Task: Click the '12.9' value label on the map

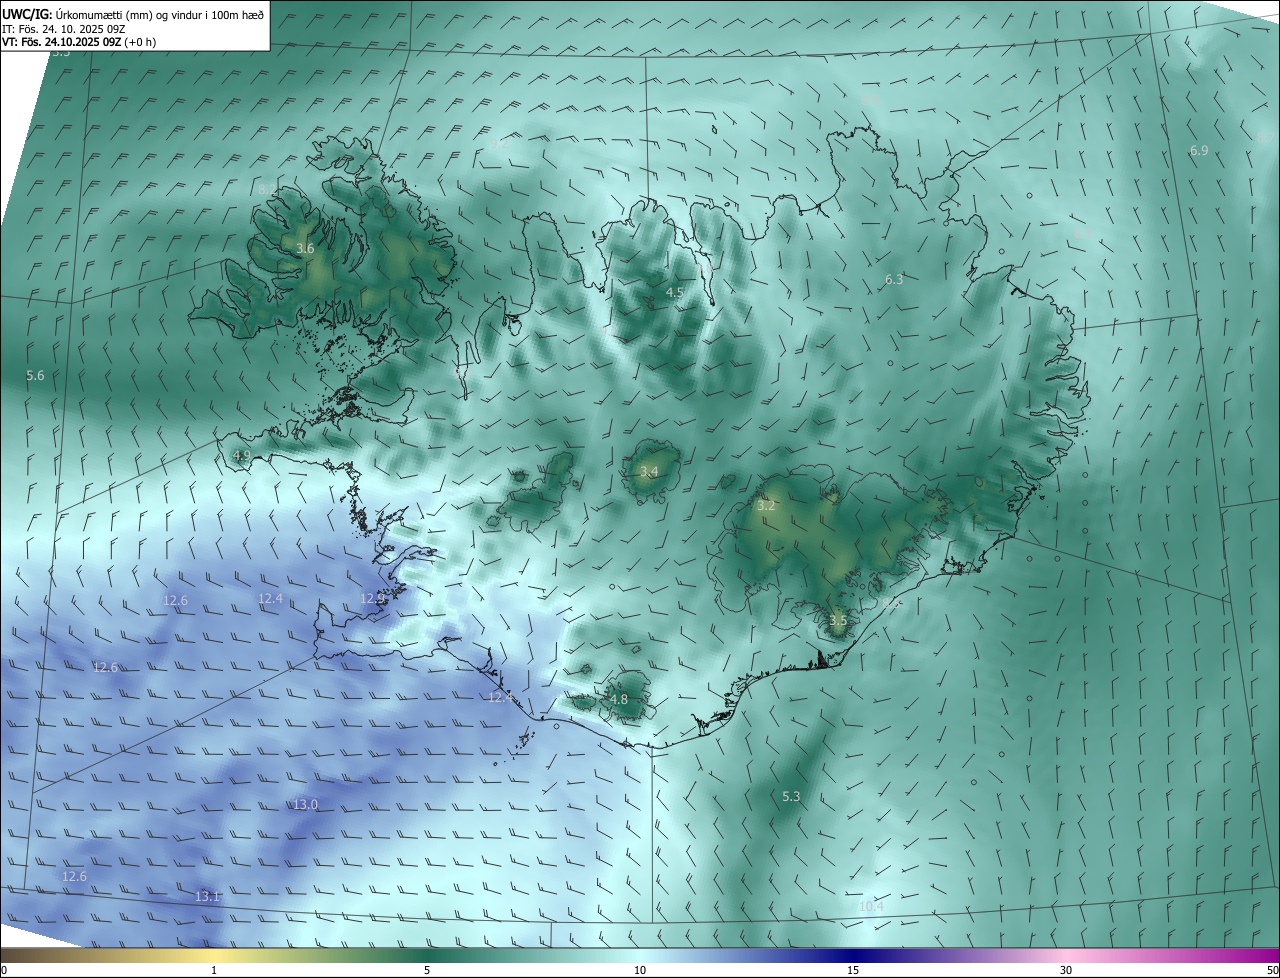Action: click(372, 598)
